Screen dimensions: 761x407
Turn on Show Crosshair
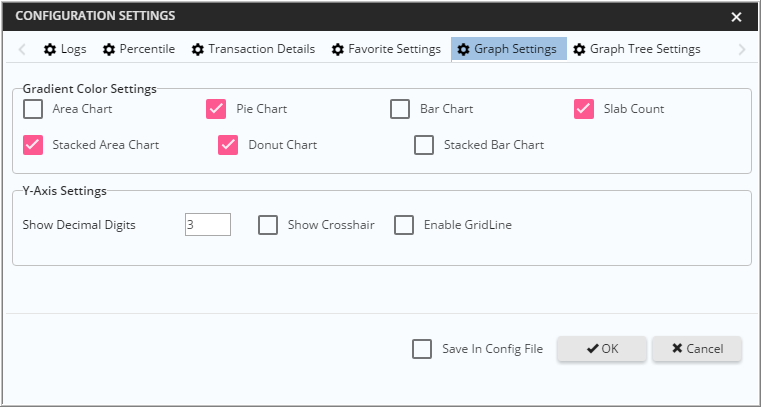click(268, 225)
